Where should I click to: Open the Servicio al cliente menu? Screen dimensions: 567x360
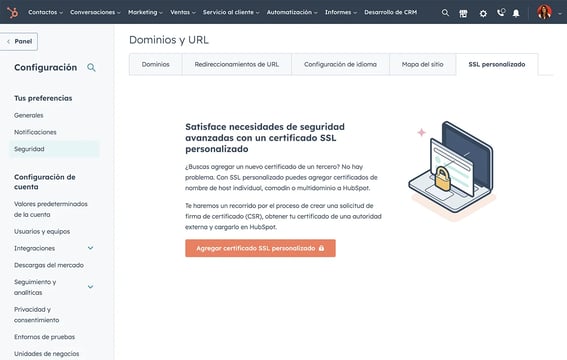point(231,12)
